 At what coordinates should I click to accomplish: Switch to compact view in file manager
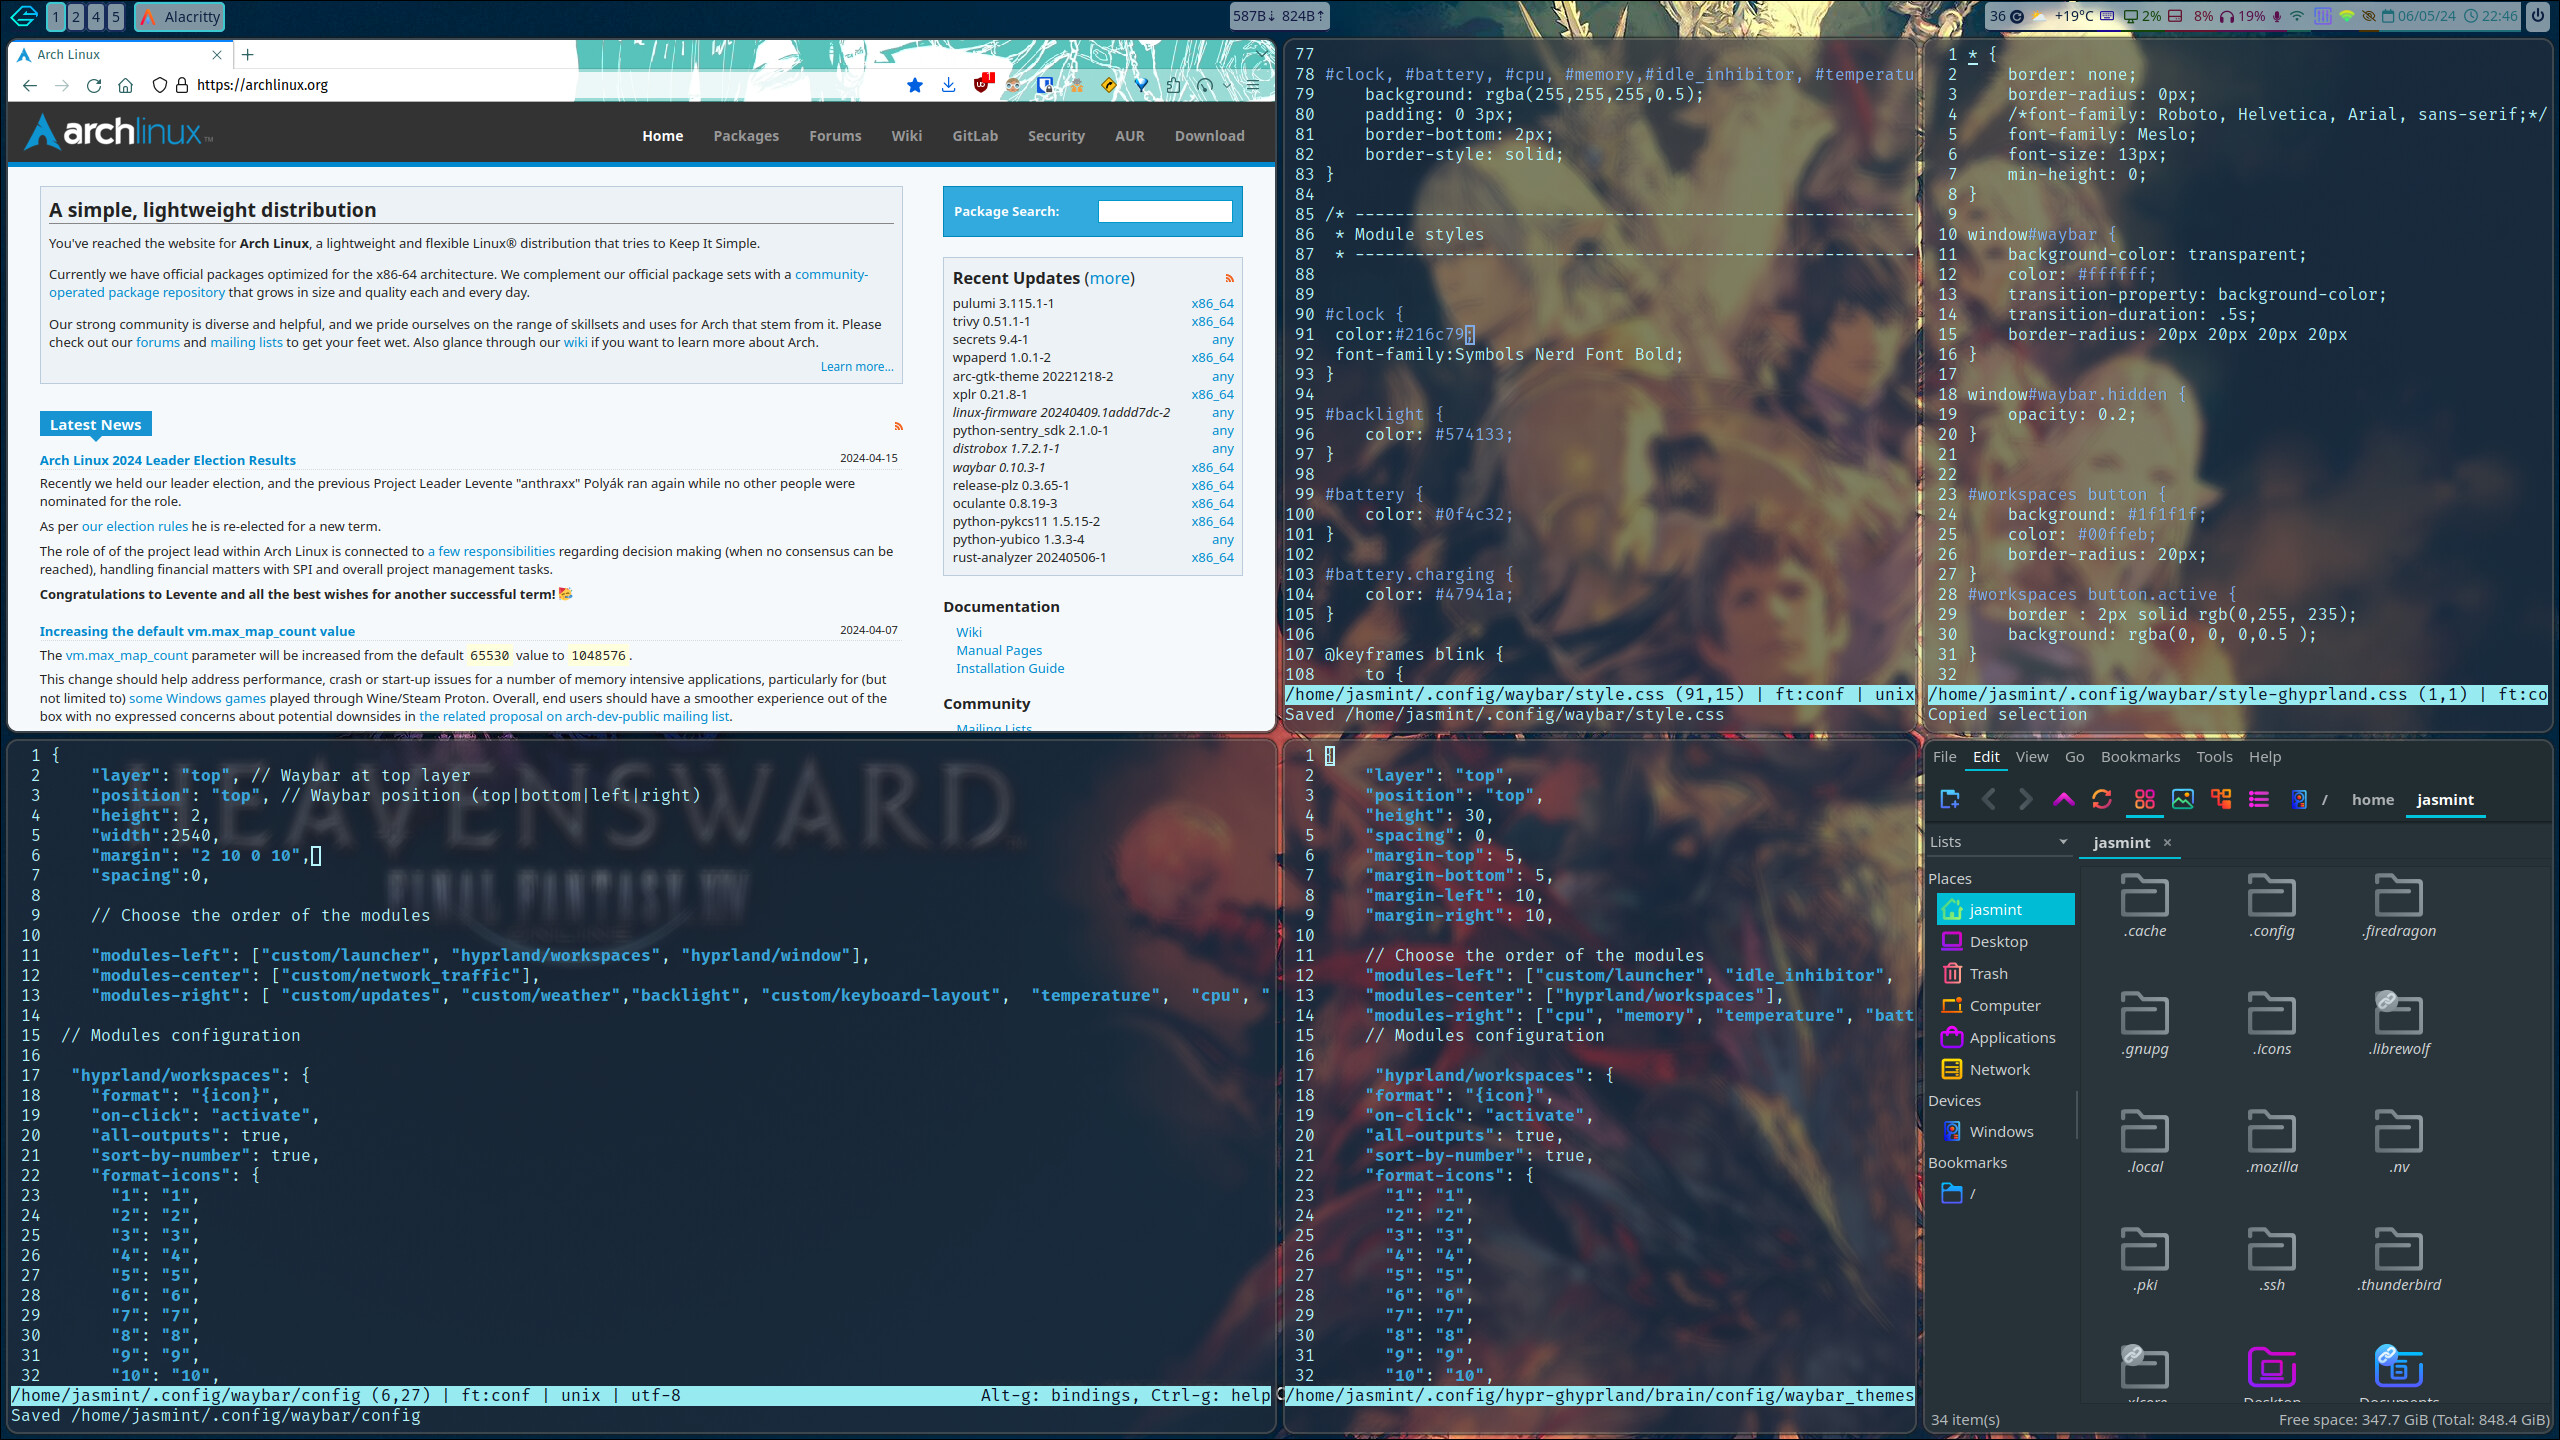click(x=2220, y=799)
